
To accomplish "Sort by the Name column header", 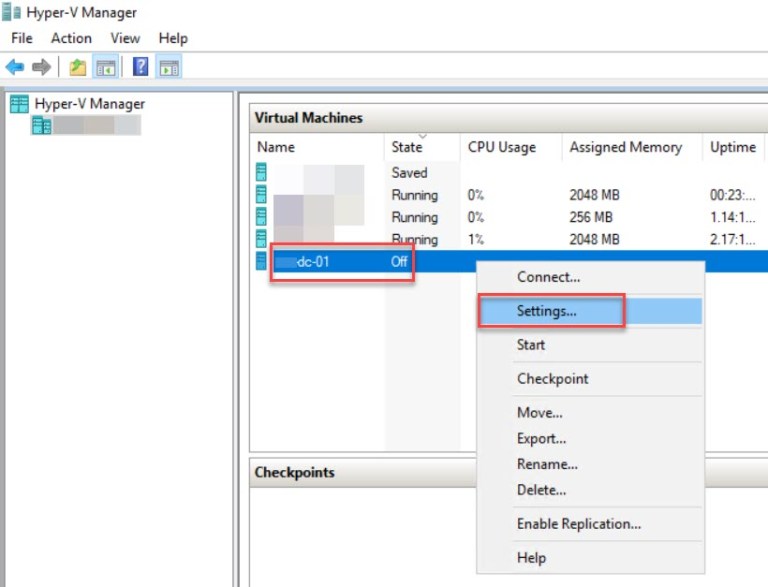I will coord(317,147).
